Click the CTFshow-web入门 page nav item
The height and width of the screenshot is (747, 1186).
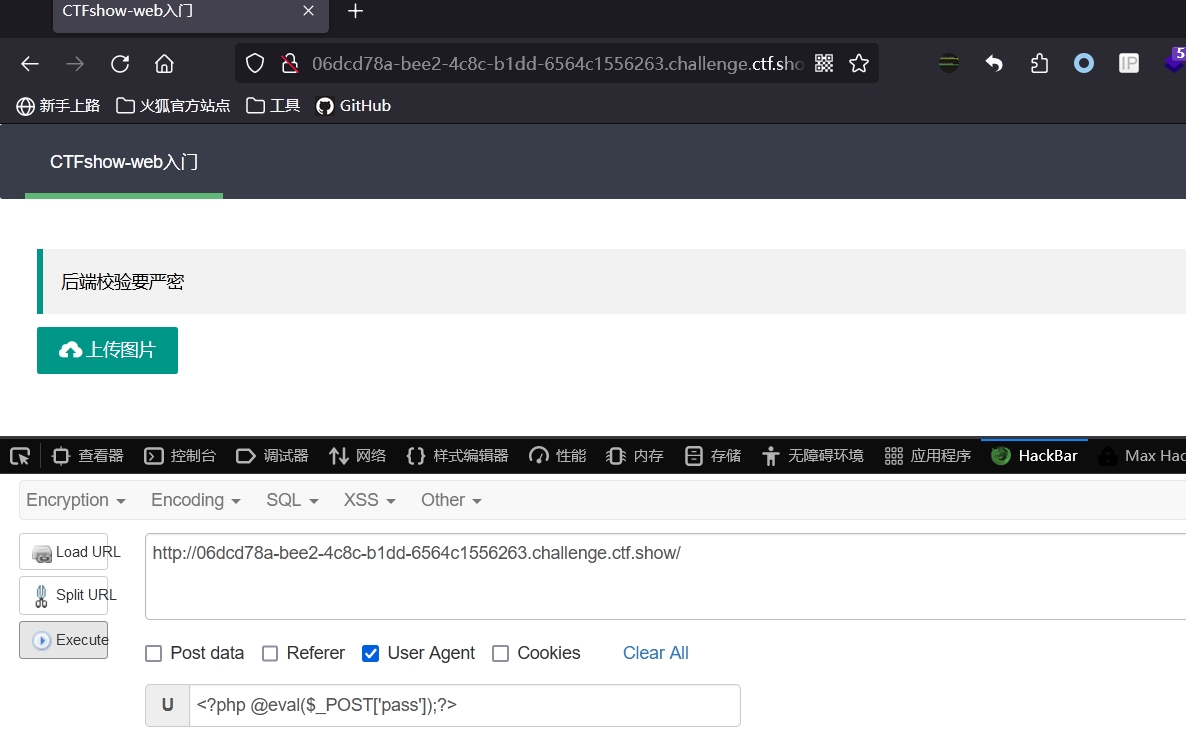coord(124,162)
